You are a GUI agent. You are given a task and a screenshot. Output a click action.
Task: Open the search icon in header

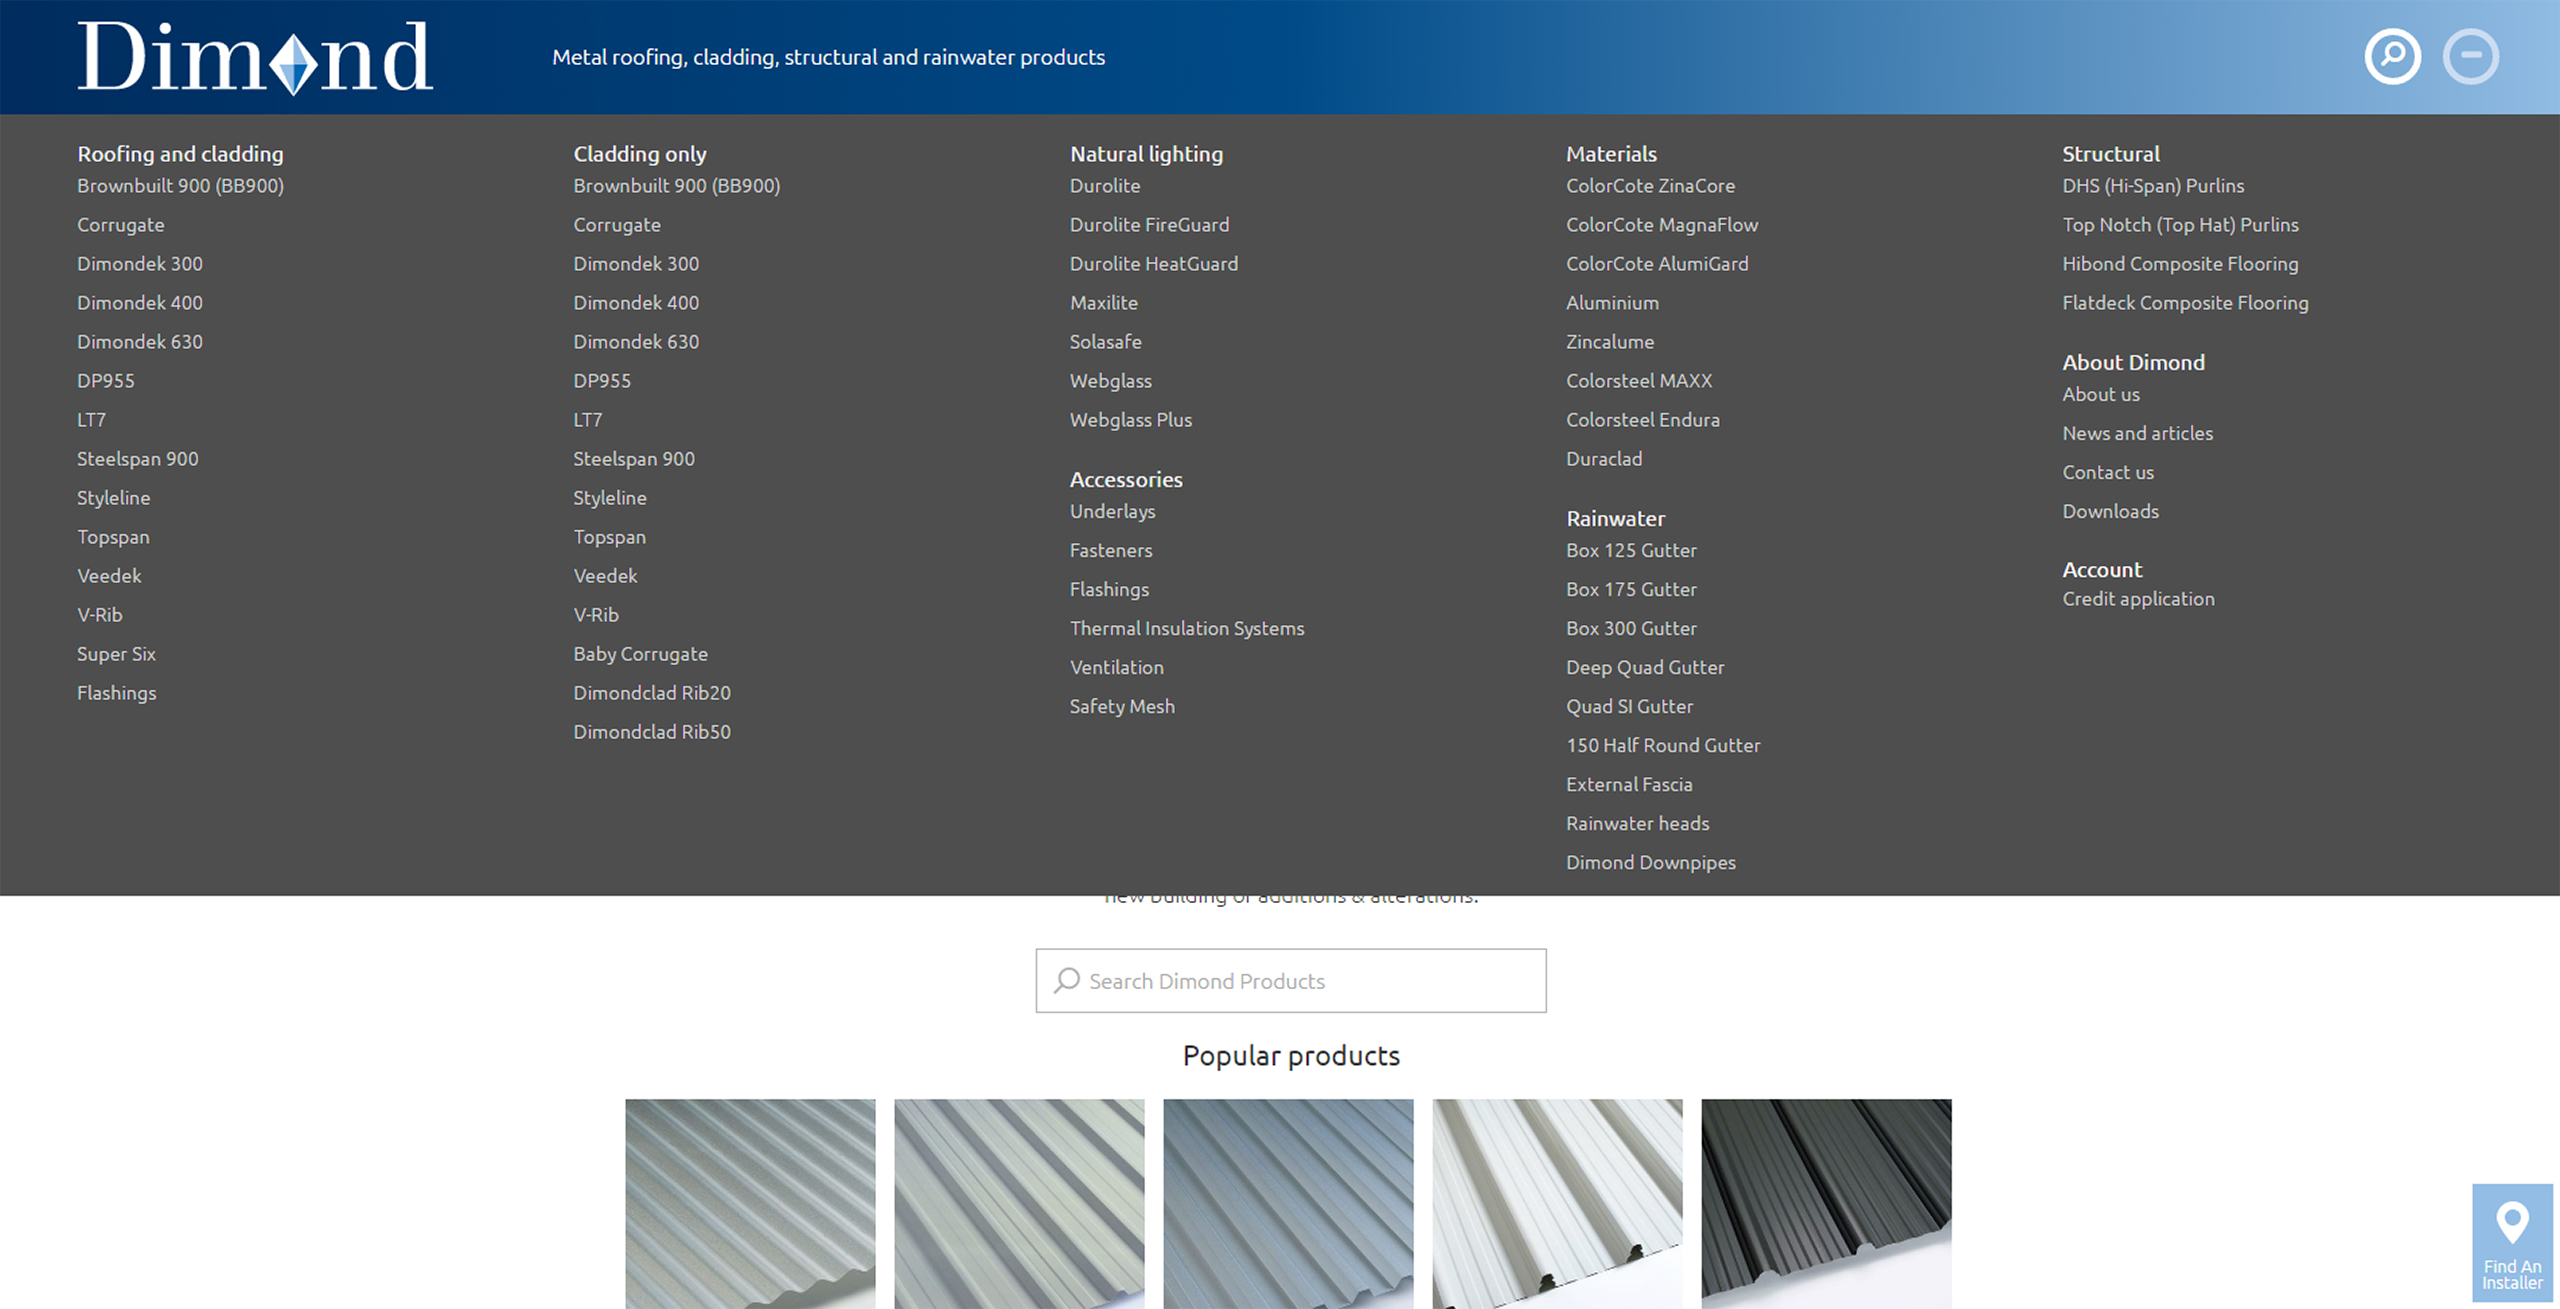(2392, 57)
